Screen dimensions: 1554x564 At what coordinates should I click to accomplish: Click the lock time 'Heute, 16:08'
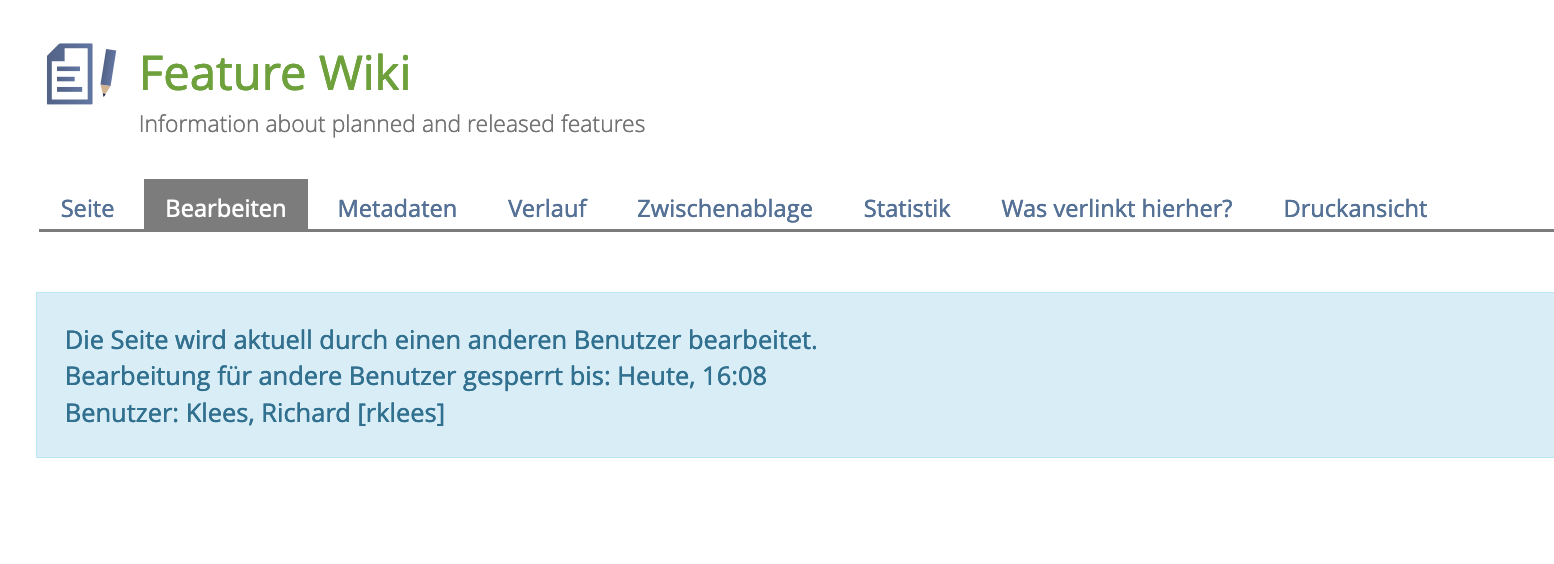(692, 377)
